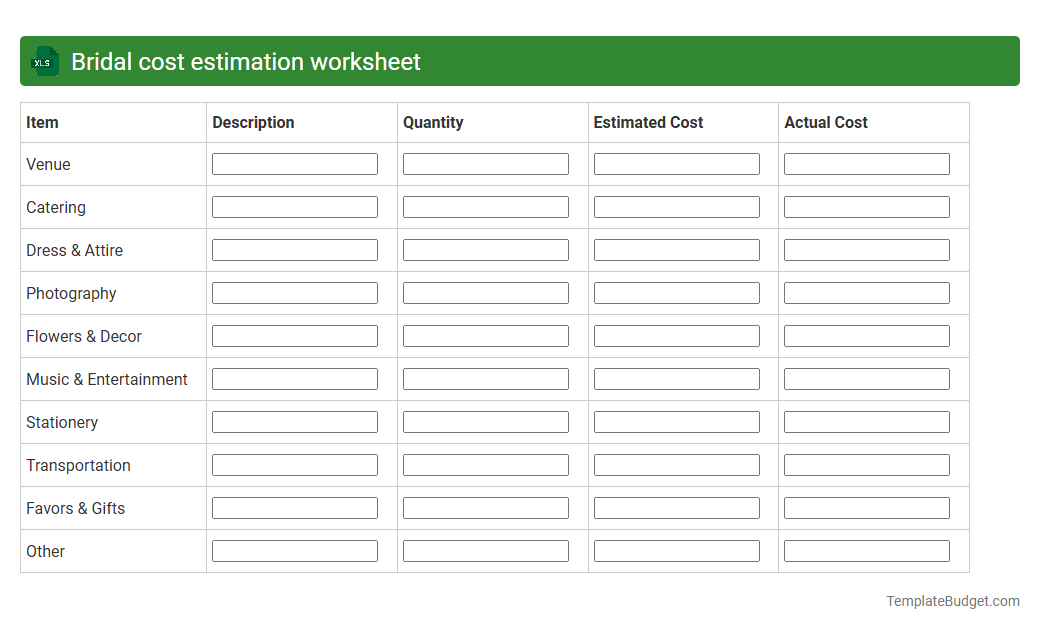Viewport: 1040px width, 630px height.
Task: Click the Music & Entertainment quantity field
Action: 485,378
